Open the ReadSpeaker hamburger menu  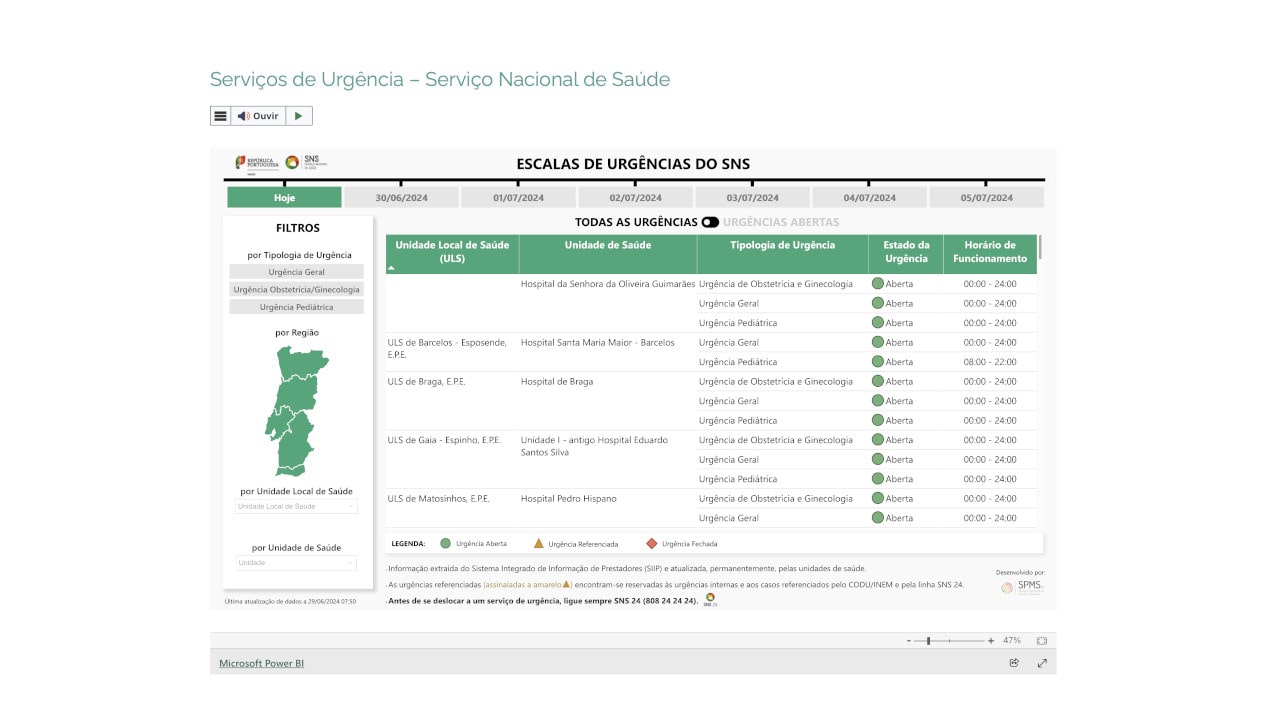(220, 116)
